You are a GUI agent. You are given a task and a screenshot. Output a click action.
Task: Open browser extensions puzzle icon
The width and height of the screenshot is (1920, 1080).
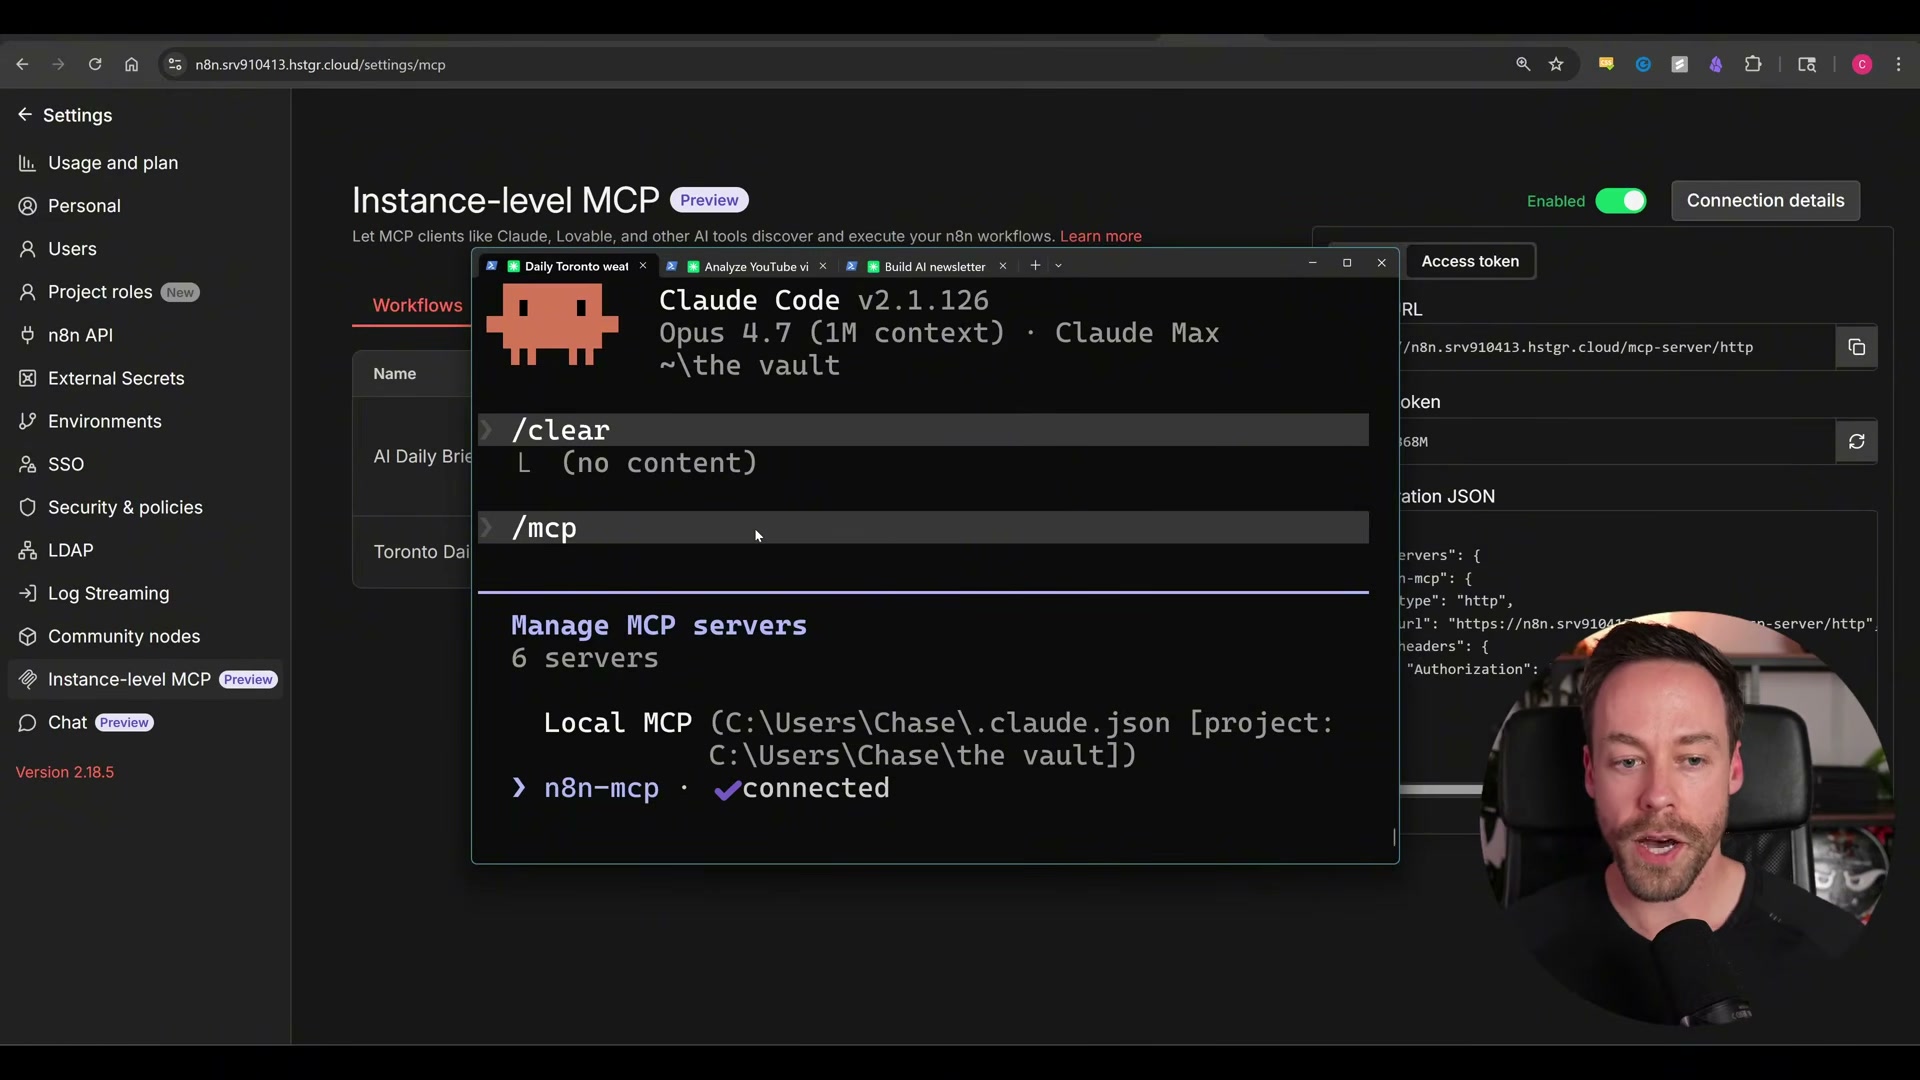(1753, 64)
